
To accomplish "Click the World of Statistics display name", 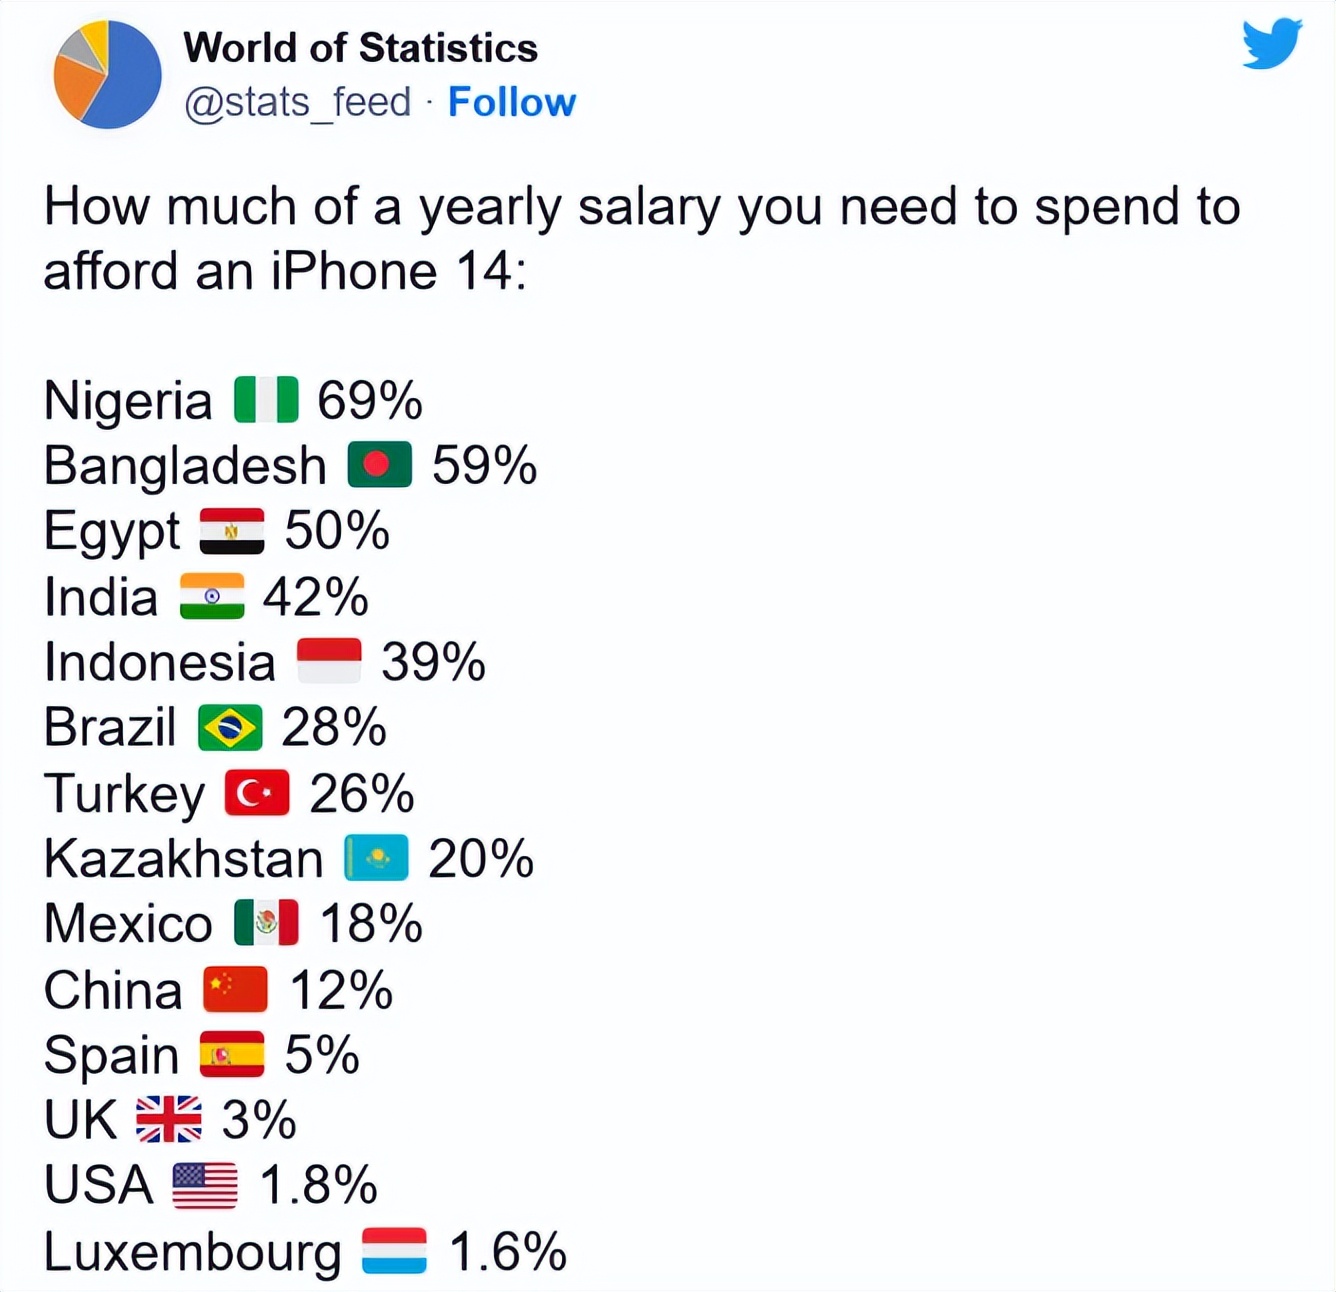I will coord(361,47).
